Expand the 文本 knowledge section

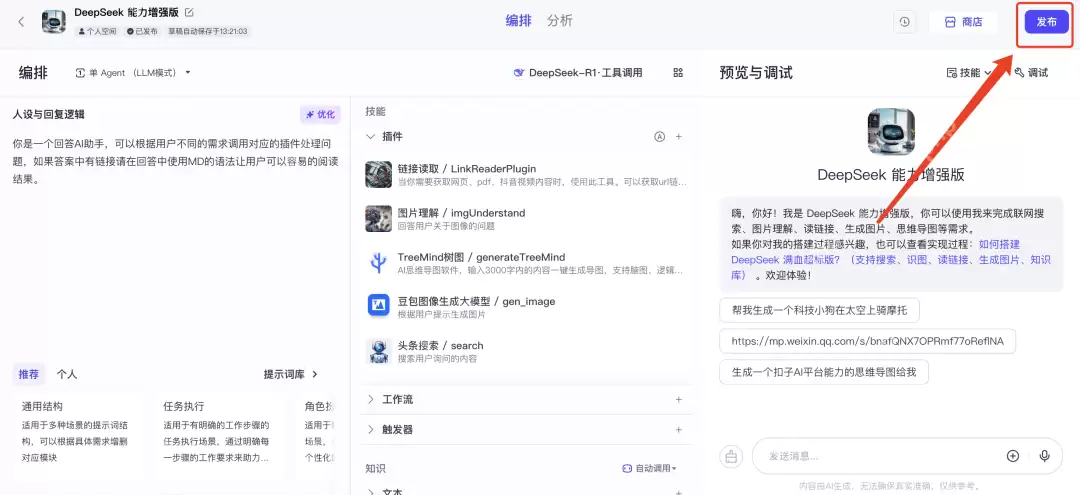click(371, 492)
